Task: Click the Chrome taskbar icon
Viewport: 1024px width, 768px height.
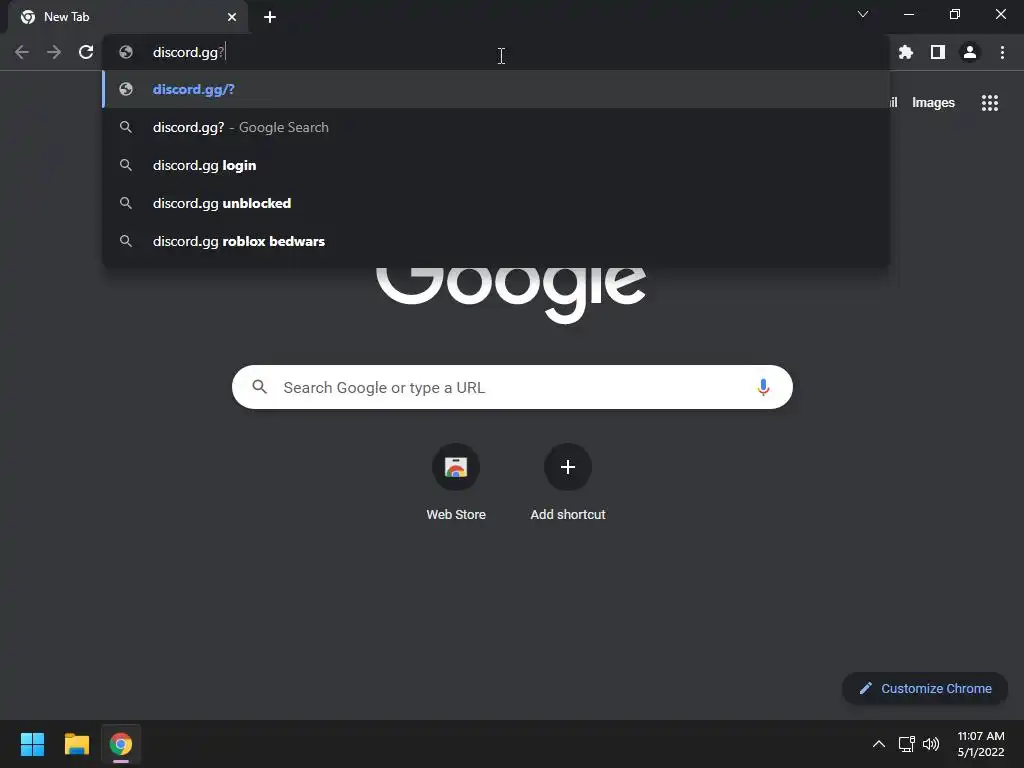Action: (x=121, y=744)
